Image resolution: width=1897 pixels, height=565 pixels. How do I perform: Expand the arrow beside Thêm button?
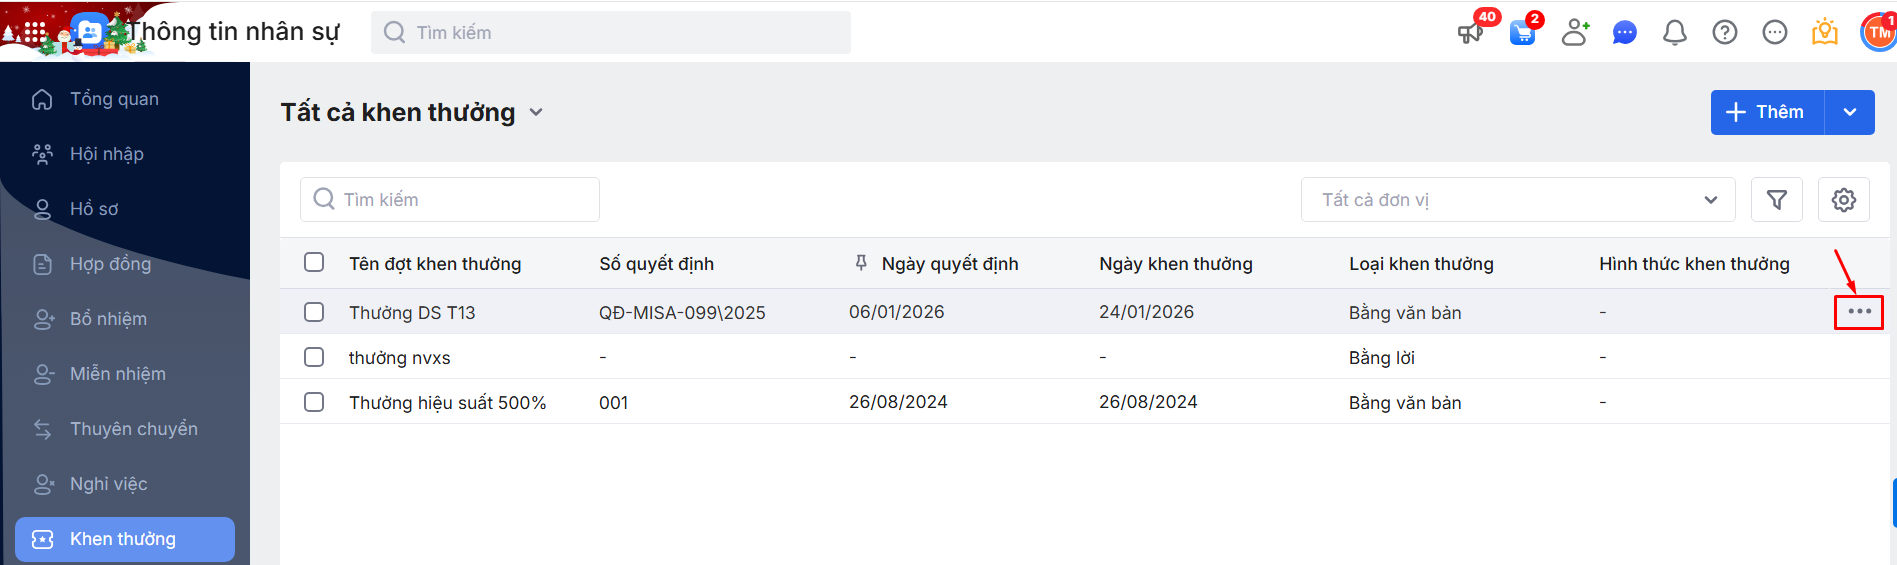(1850, 112)
